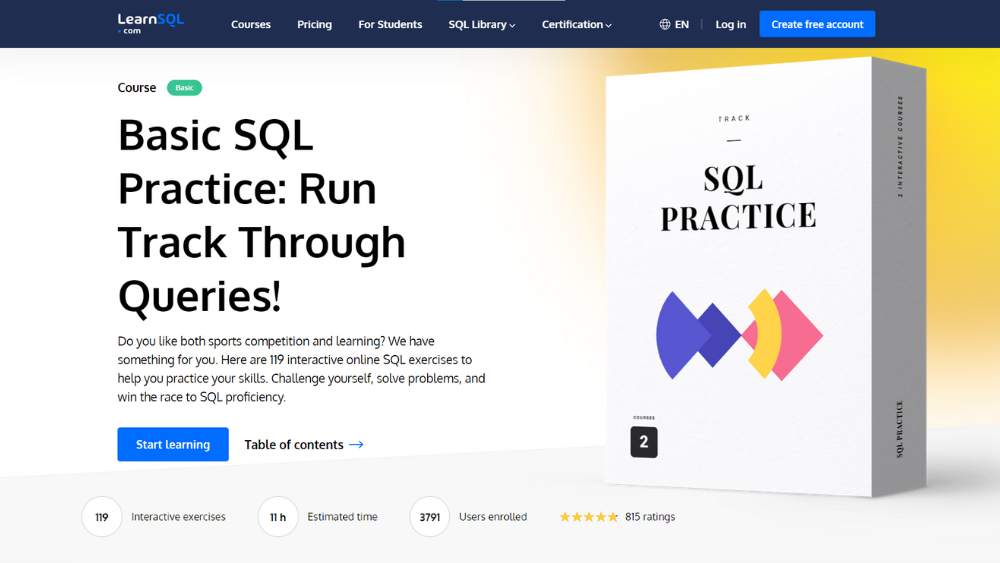
Task: Click the 11 h estimated time circle
Action: (x=277, y=517)
